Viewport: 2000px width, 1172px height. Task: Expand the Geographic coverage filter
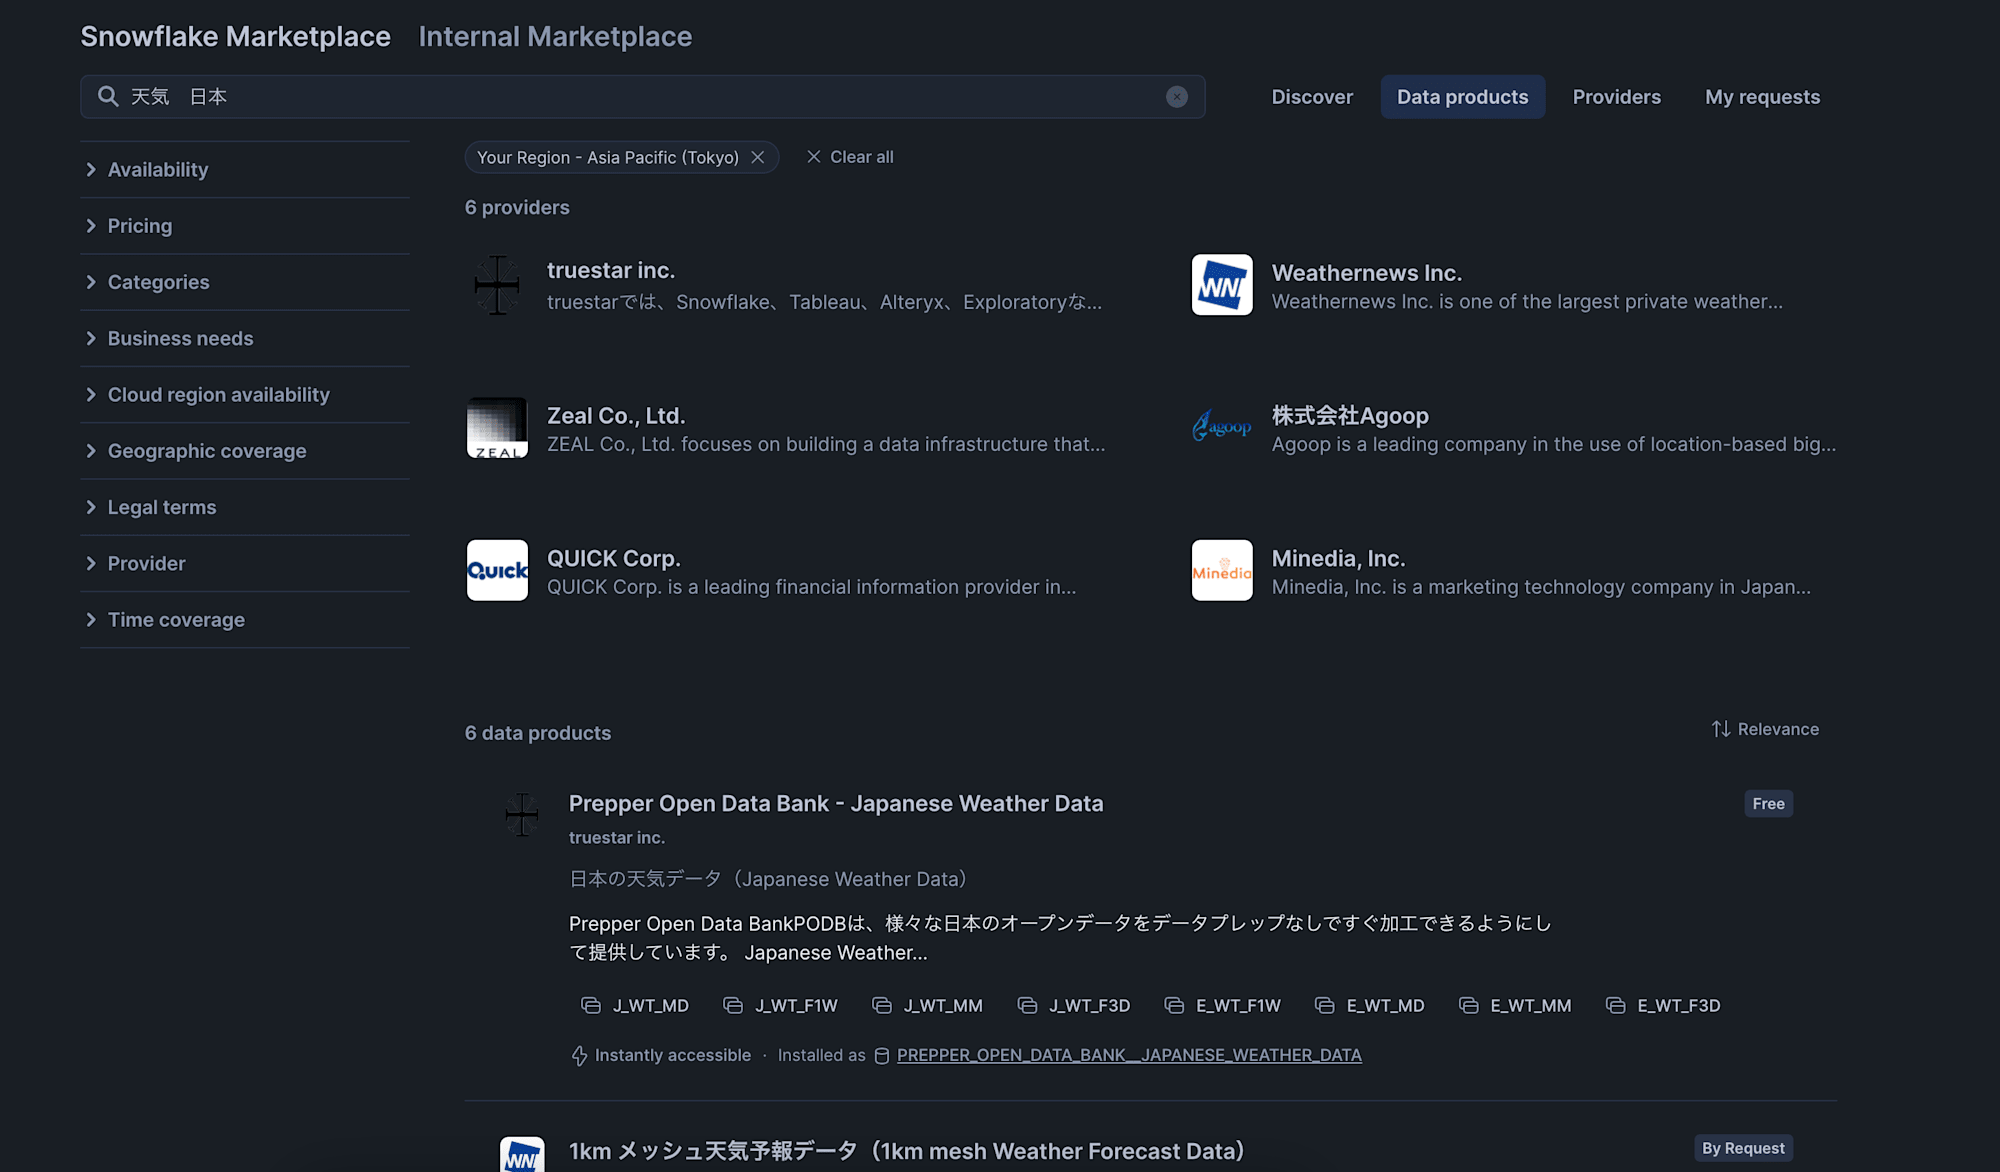pos(245,451)
